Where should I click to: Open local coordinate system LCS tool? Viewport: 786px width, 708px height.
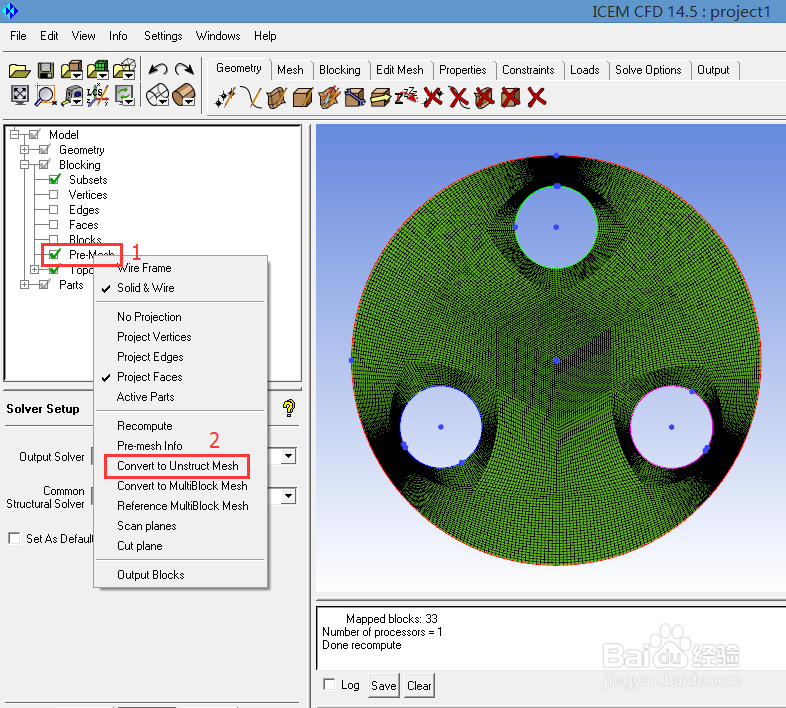click(98, 95)
